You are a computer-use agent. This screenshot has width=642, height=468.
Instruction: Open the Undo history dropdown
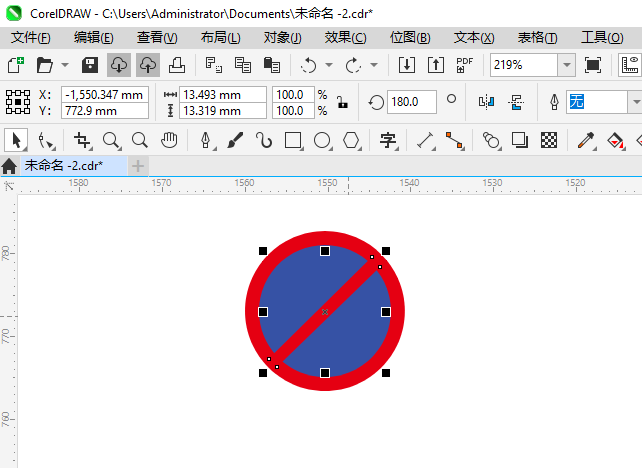329,65
